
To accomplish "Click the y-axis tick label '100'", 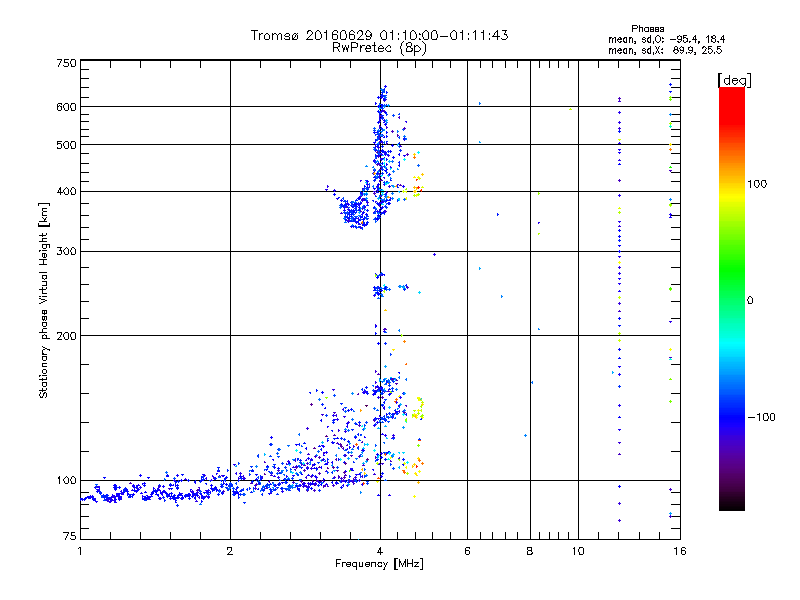I will coord(66,481).
